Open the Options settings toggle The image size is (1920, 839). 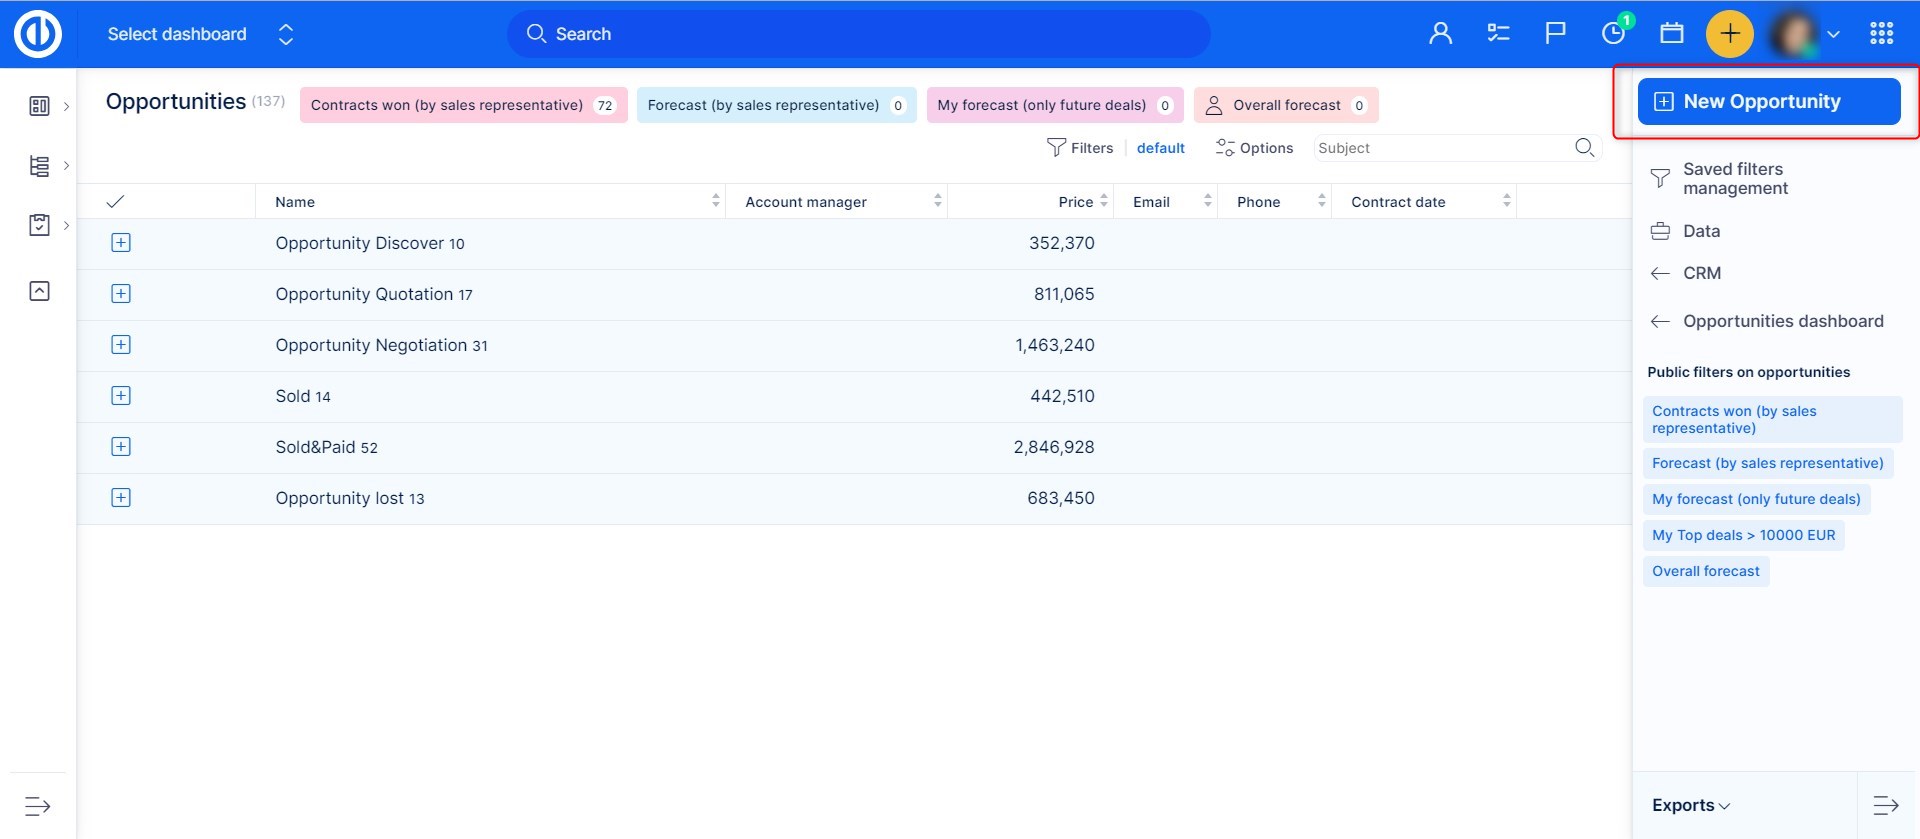[1254, 148]
